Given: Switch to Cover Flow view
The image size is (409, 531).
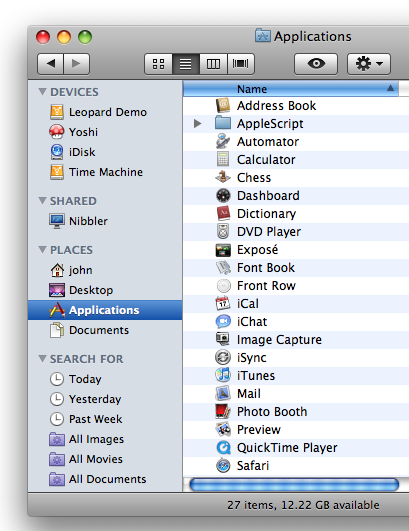Looking at the screenshot, I should pyautogui.click(x=241, y=64).
